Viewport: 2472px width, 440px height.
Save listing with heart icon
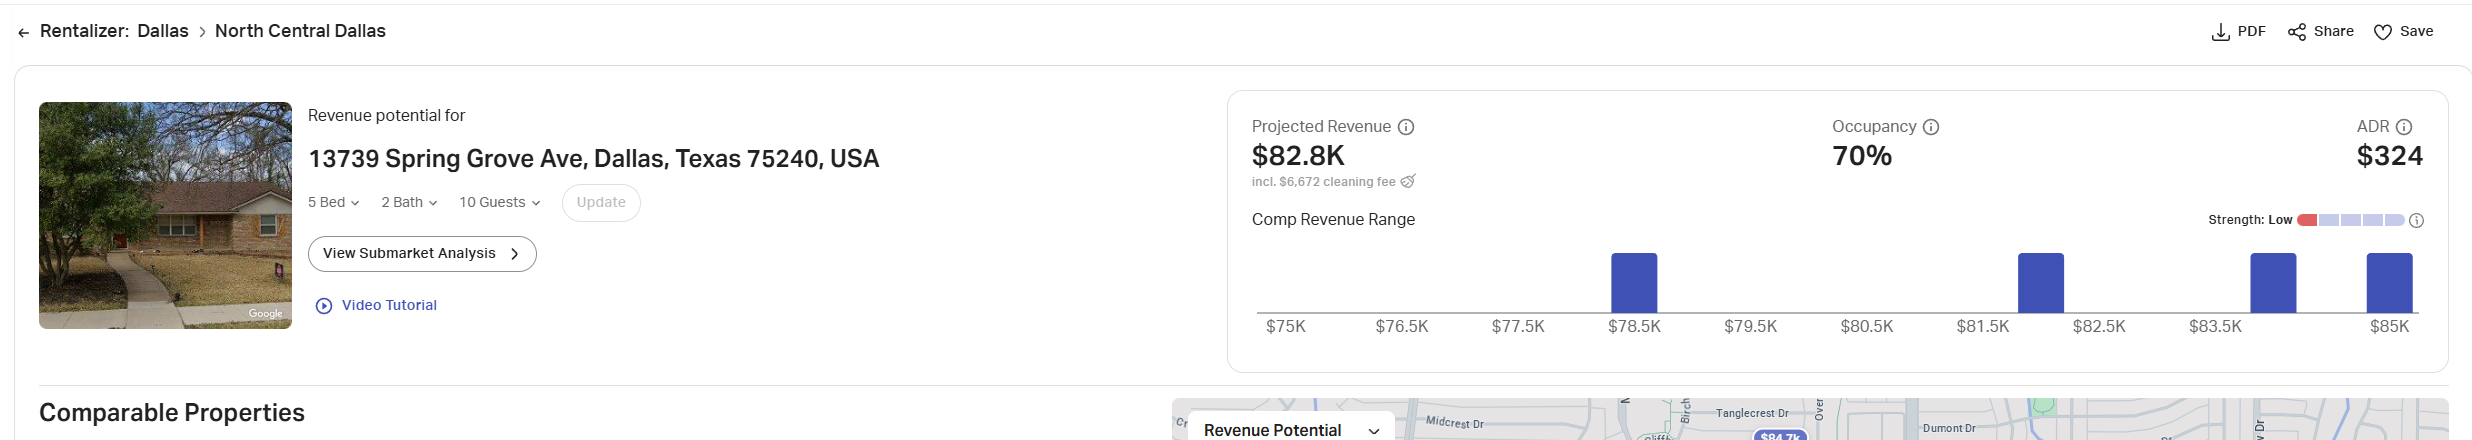[2383, 32]
